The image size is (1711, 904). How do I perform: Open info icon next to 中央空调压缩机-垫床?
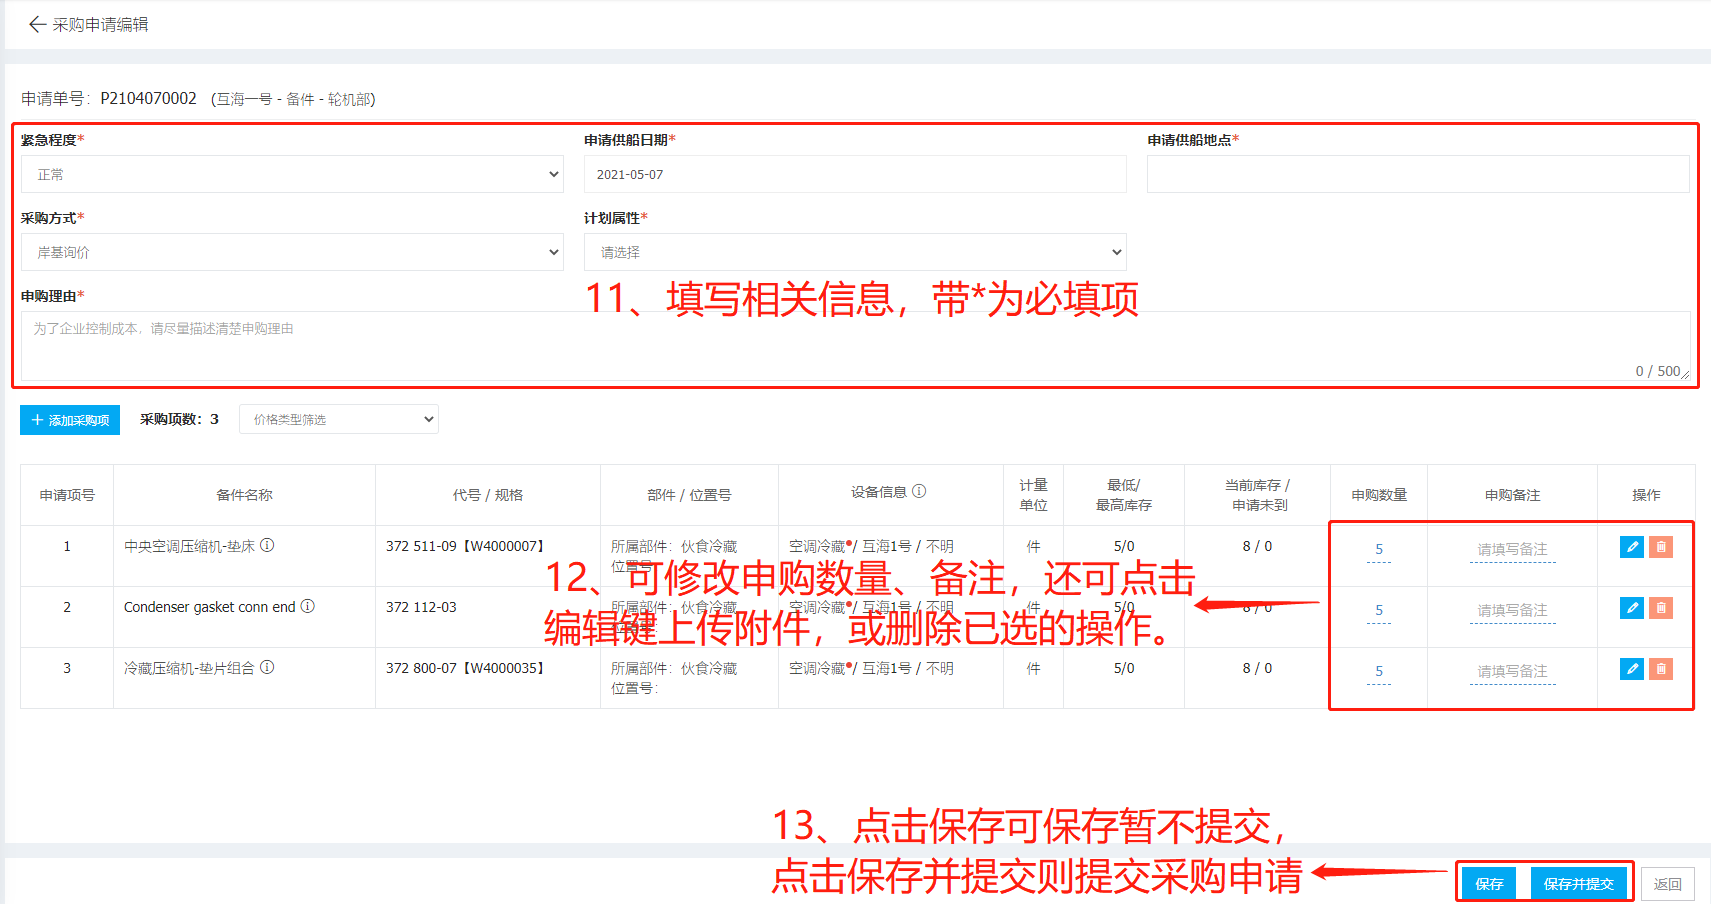(x=267, y=545)
